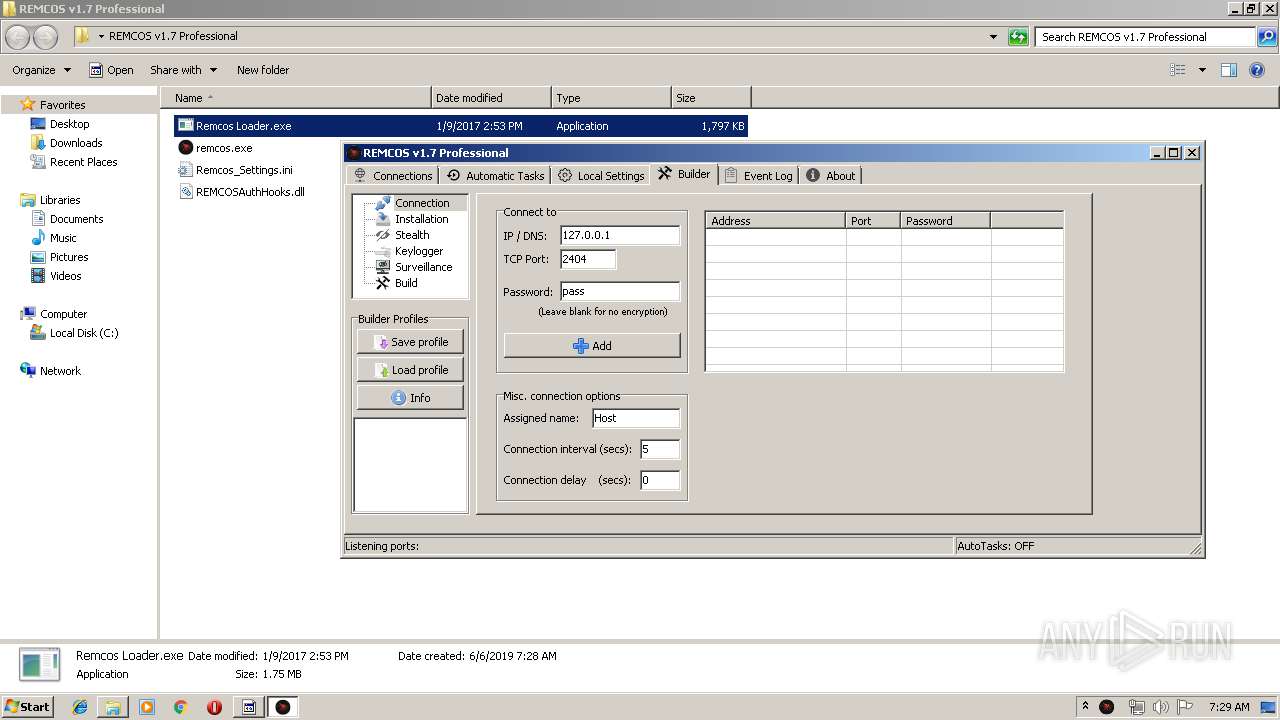Select the Builder tab
1280x720 pixels.
point(684,174)
